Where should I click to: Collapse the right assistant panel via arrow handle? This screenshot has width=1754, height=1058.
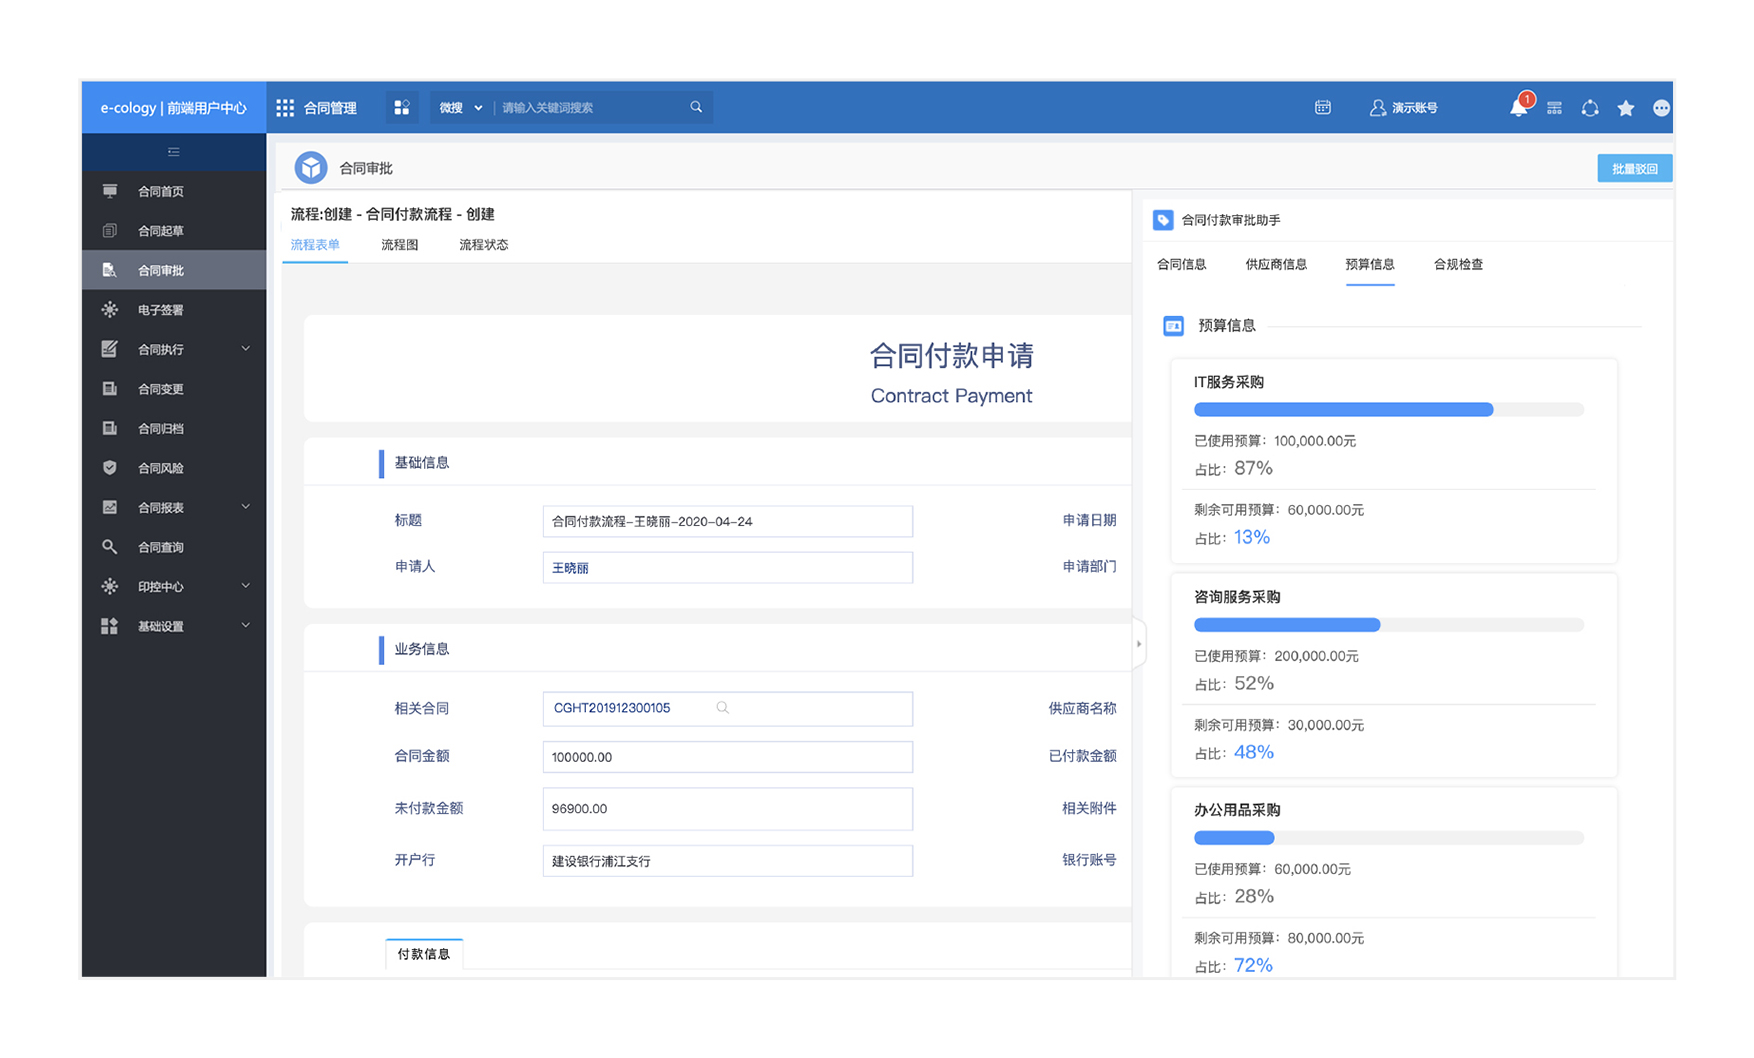click(x=1138, y=644)
